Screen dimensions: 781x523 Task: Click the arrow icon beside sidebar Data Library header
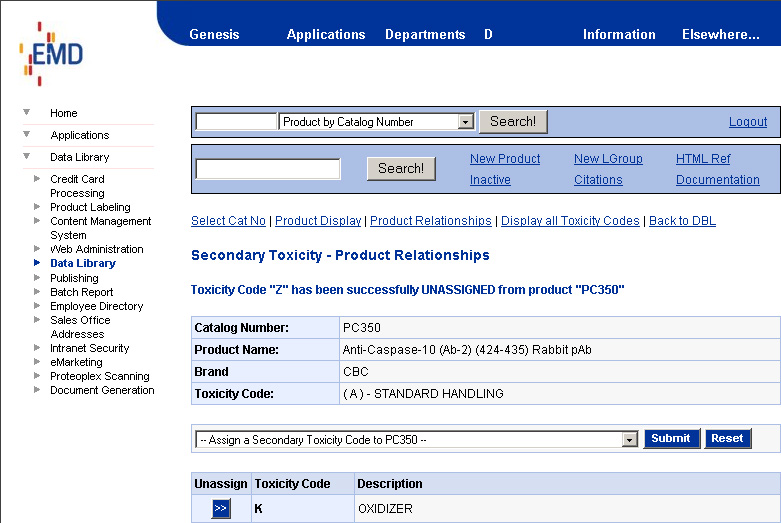coord(27,156)
